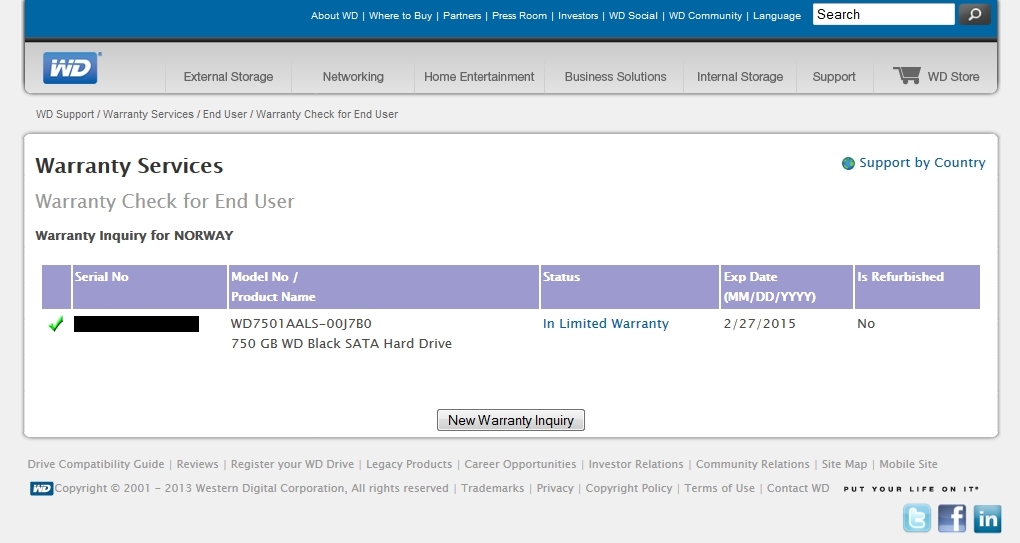The image size is (1020, 543).
Task: Click the WD logo in header
Action: coord(72,68)
